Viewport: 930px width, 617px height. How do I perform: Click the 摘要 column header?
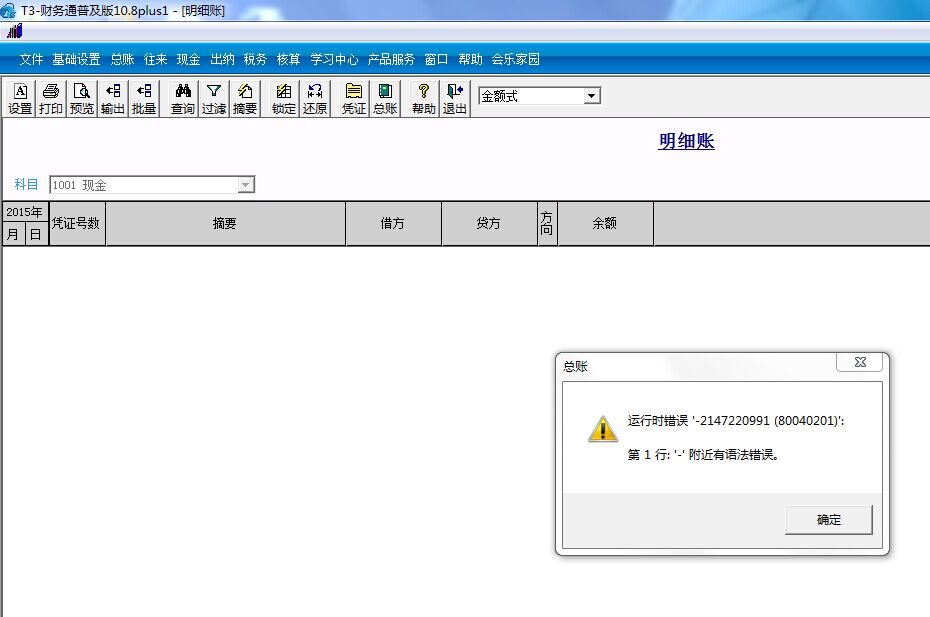point(225,223)
